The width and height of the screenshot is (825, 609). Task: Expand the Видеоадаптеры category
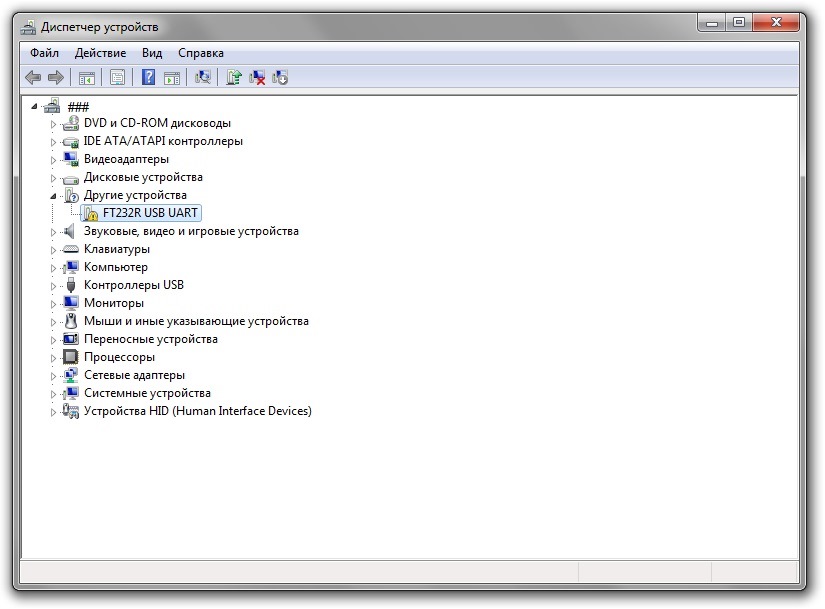coord(53,160)
